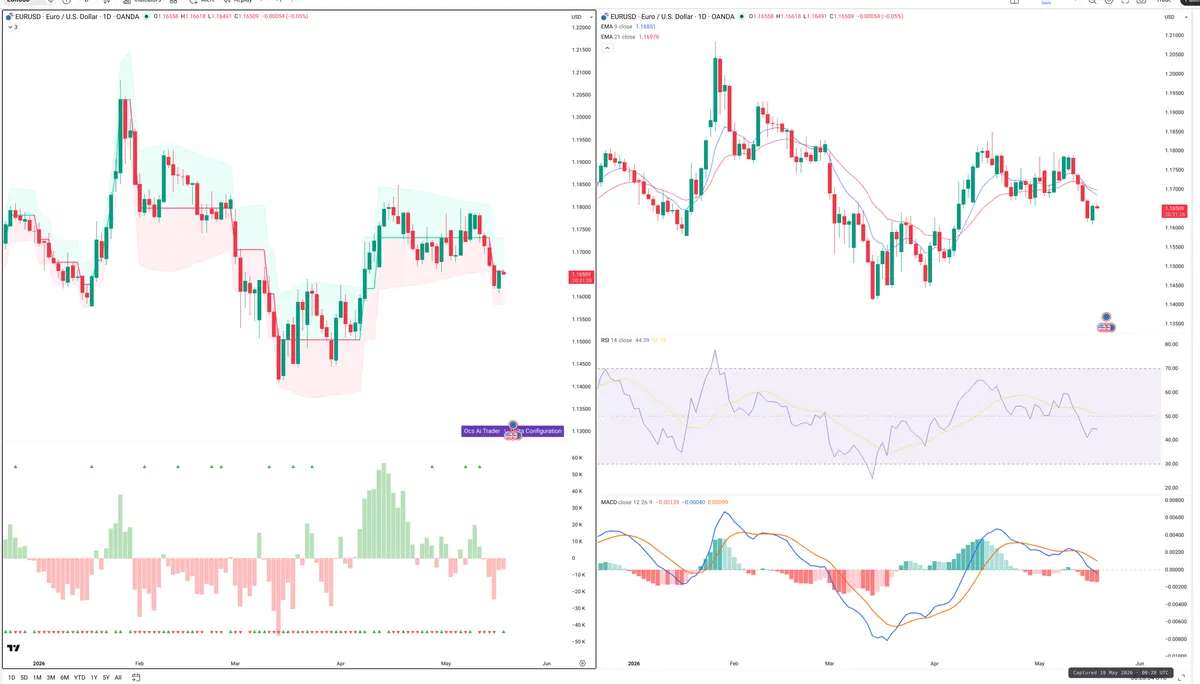
Task: Click the left chart current price label 1.16509
Action: [x=580, y=276]
